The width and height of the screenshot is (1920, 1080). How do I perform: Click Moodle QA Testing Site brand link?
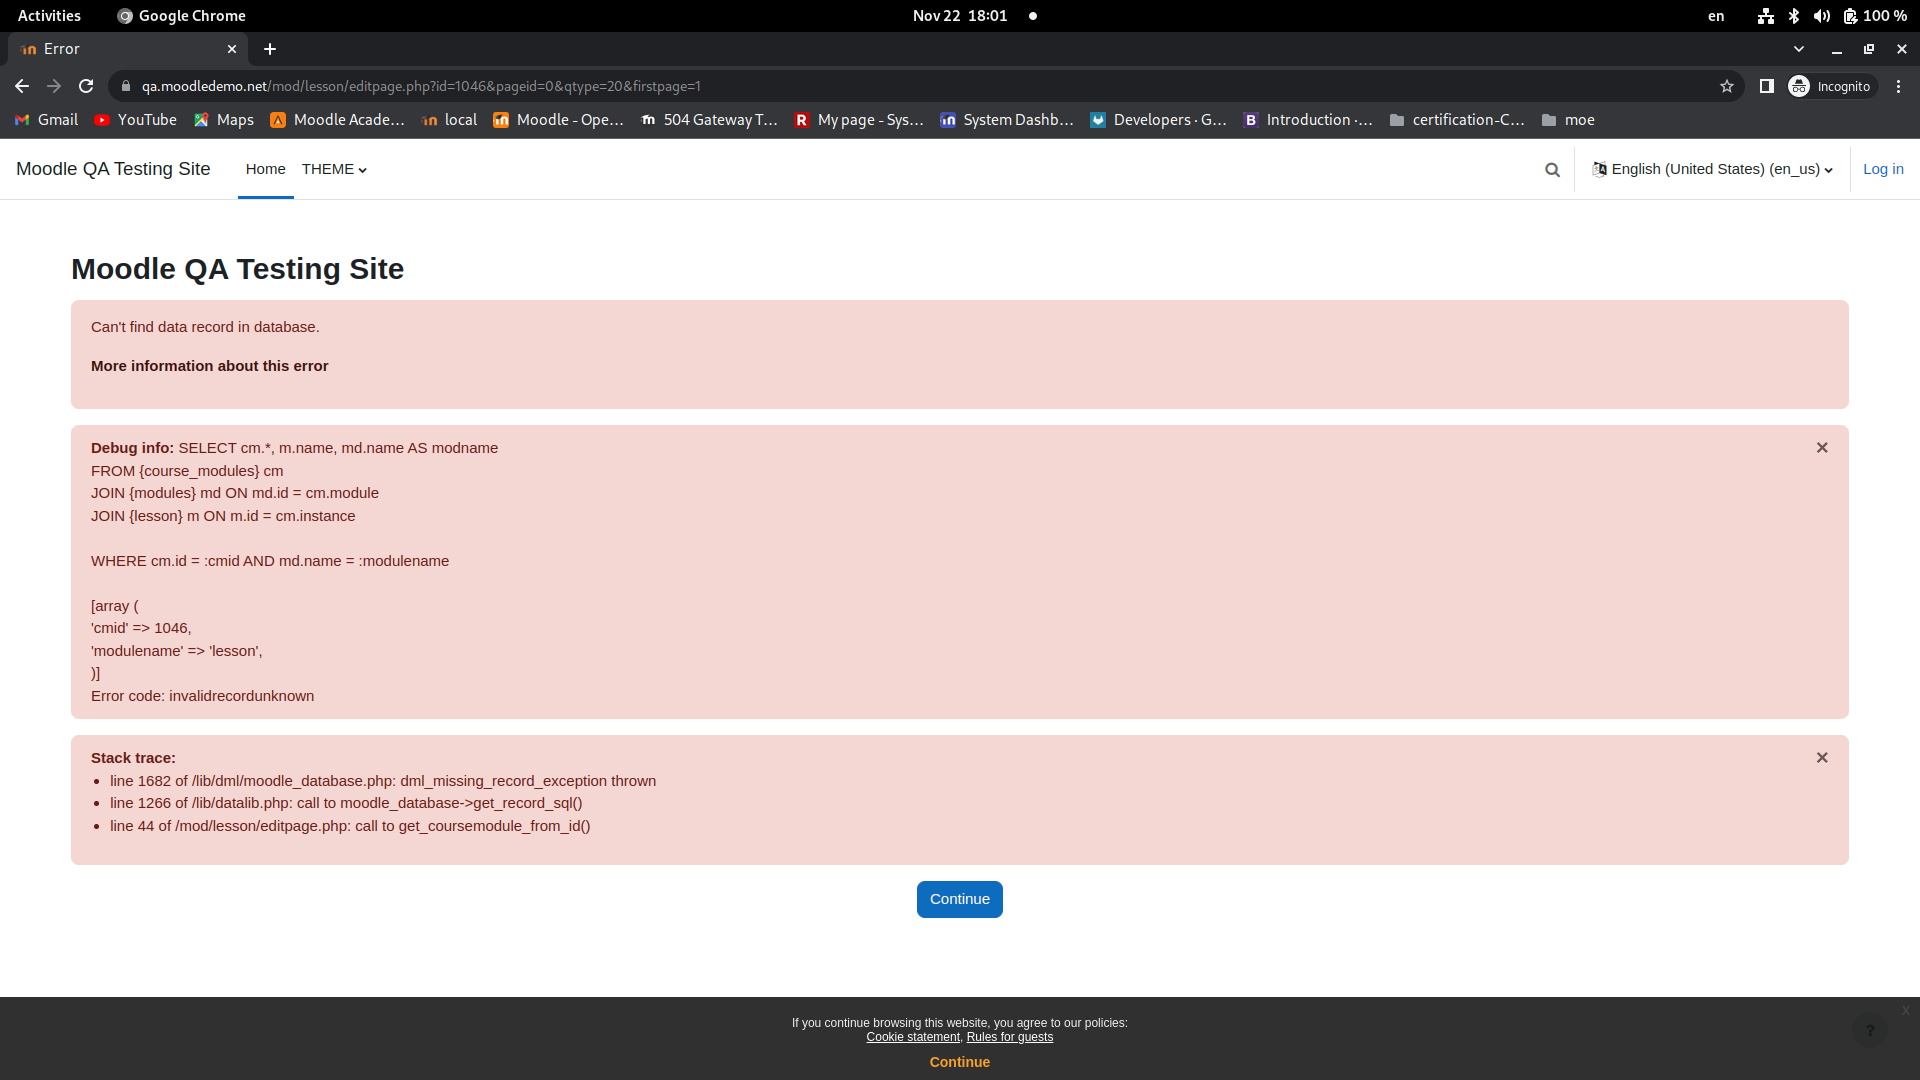[113, 169]
